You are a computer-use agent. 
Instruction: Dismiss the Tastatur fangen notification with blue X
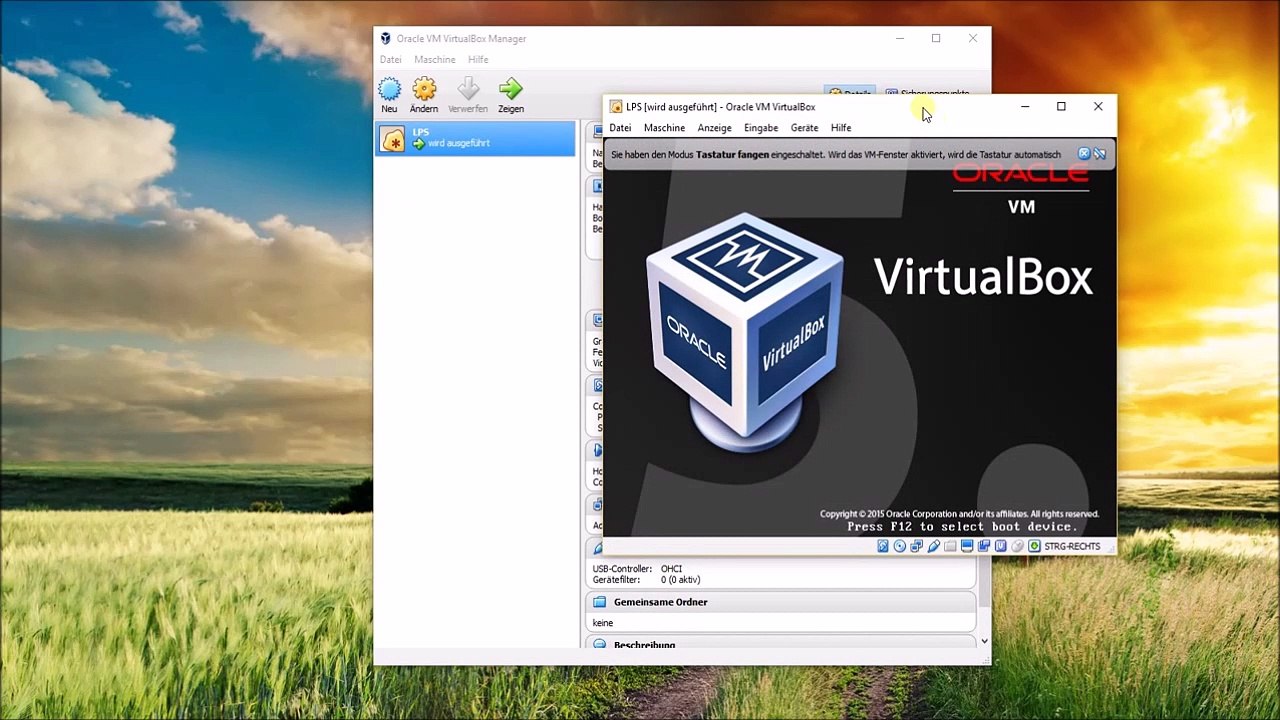1084,154
